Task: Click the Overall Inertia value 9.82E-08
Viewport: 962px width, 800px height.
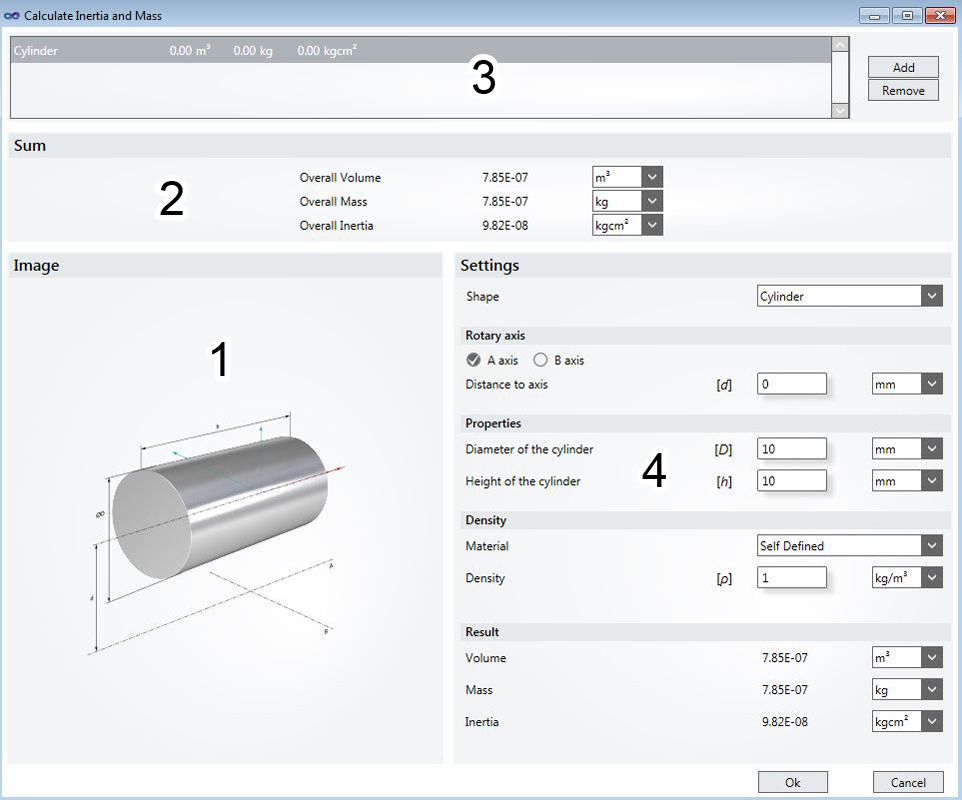Action: point(505,225)
